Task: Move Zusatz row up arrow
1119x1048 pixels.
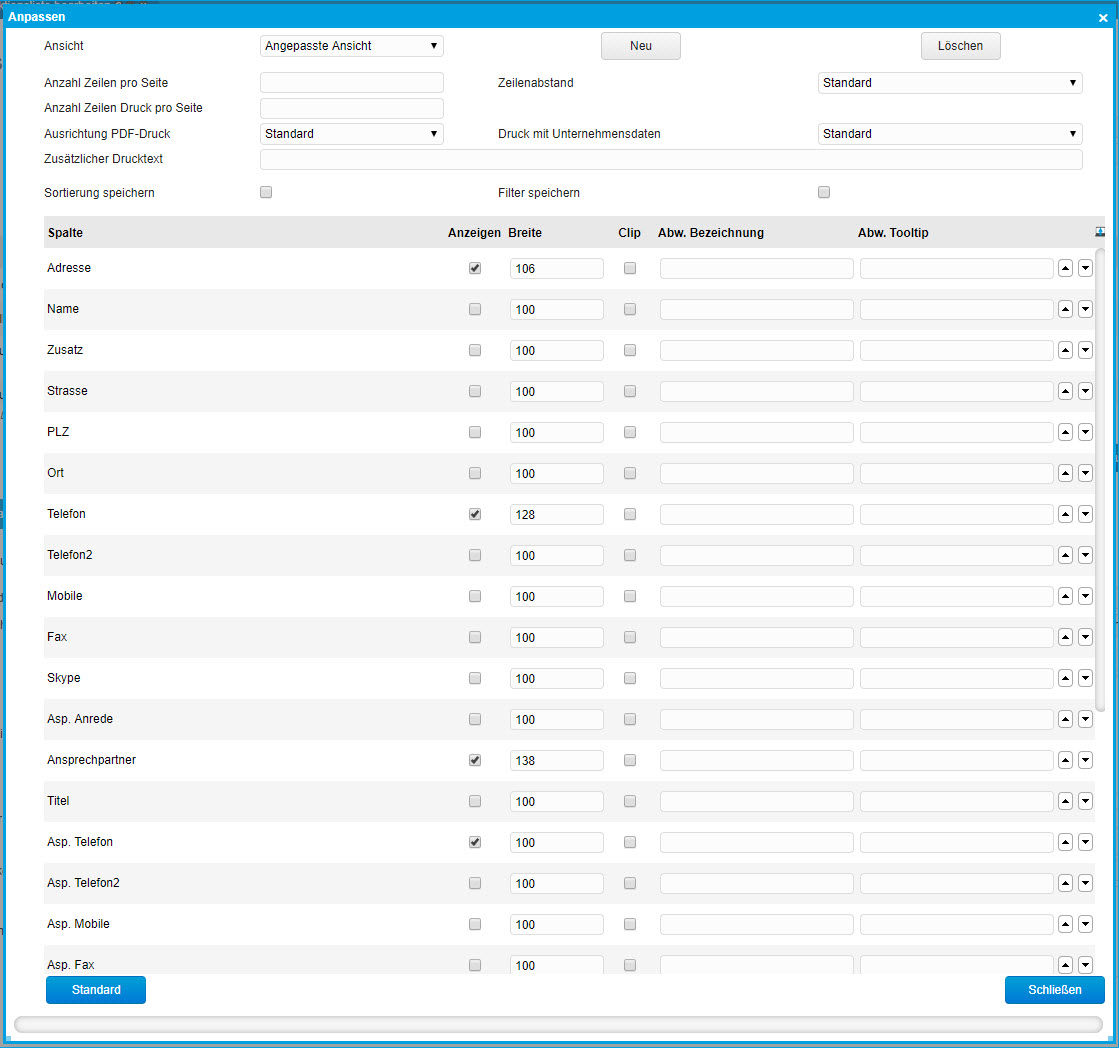Action: [x=1065, y=350]
